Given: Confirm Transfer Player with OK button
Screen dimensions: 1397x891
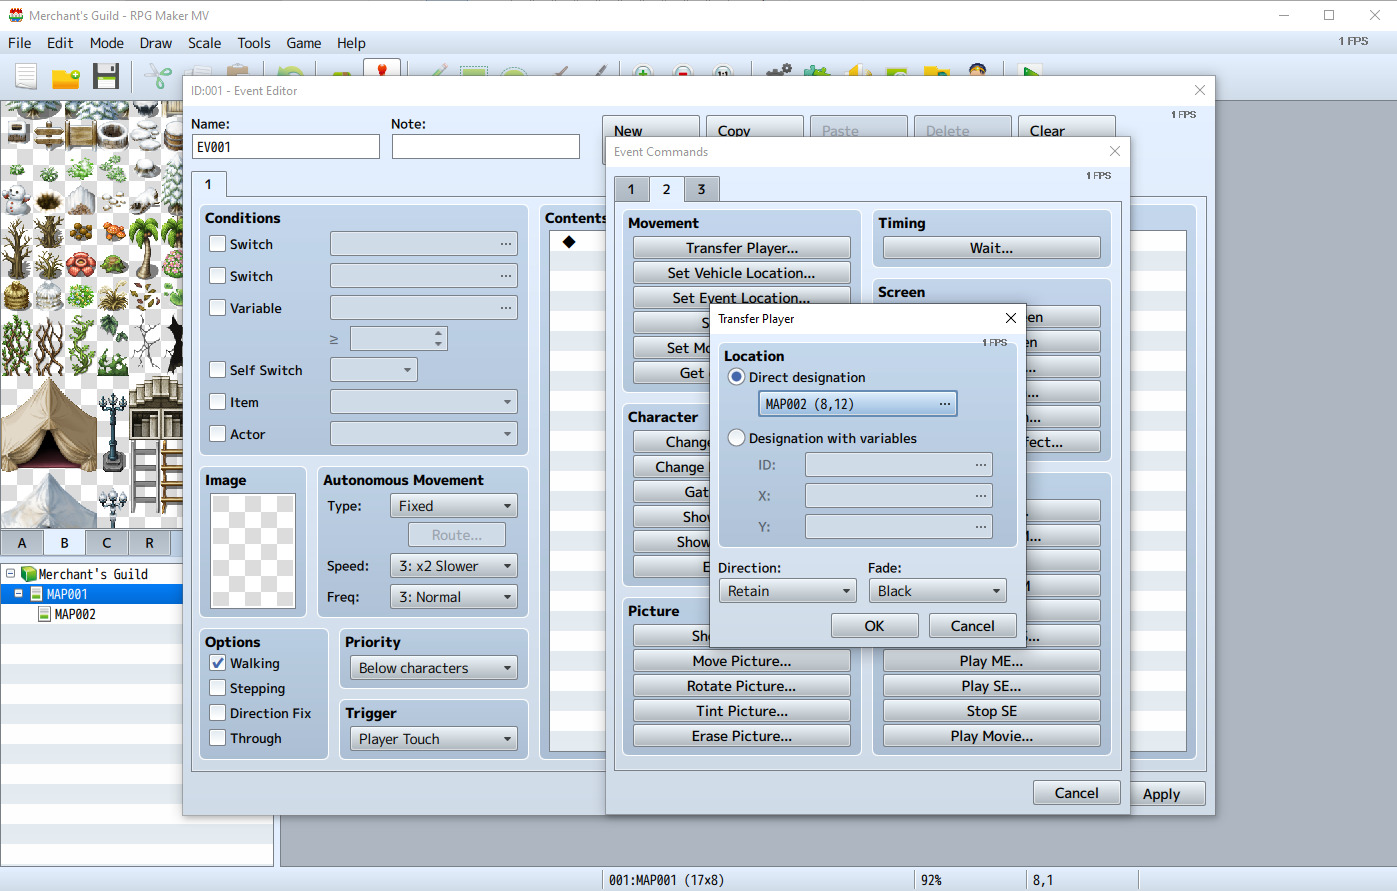Looking at the screenshot, I should click(874, 626).
